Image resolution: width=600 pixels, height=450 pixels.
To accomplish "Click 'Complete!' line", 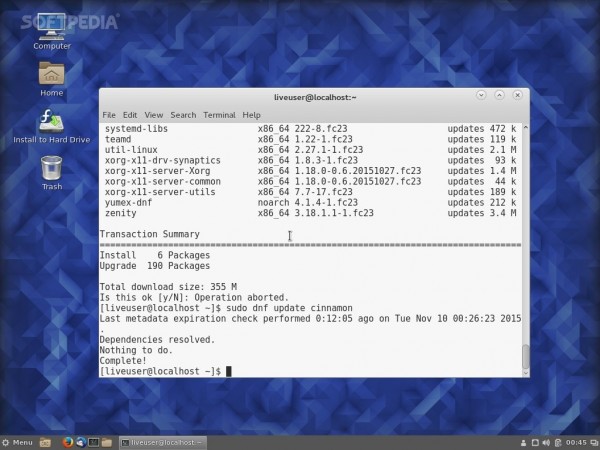I will (x=123, y=360).
